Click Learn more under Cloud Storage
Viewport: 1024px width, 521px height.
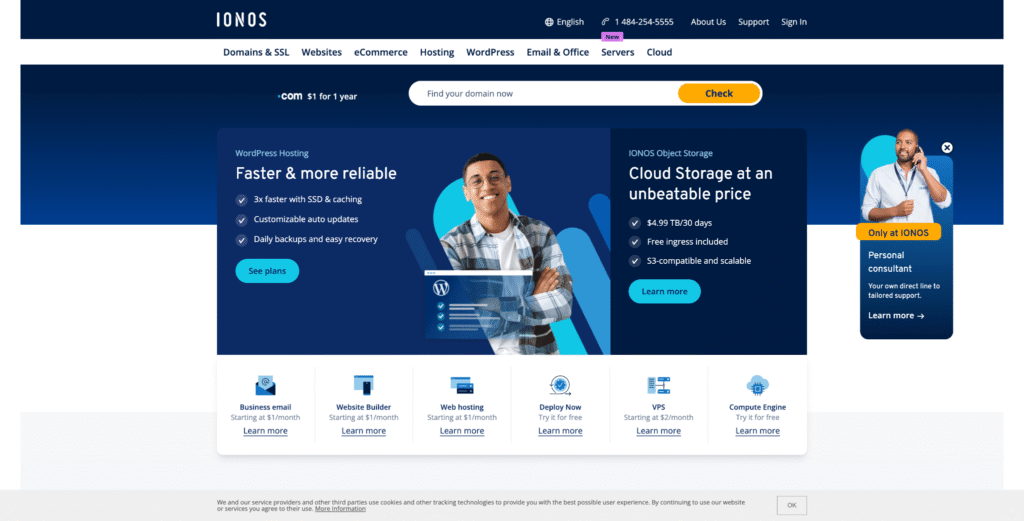(664, 291)
